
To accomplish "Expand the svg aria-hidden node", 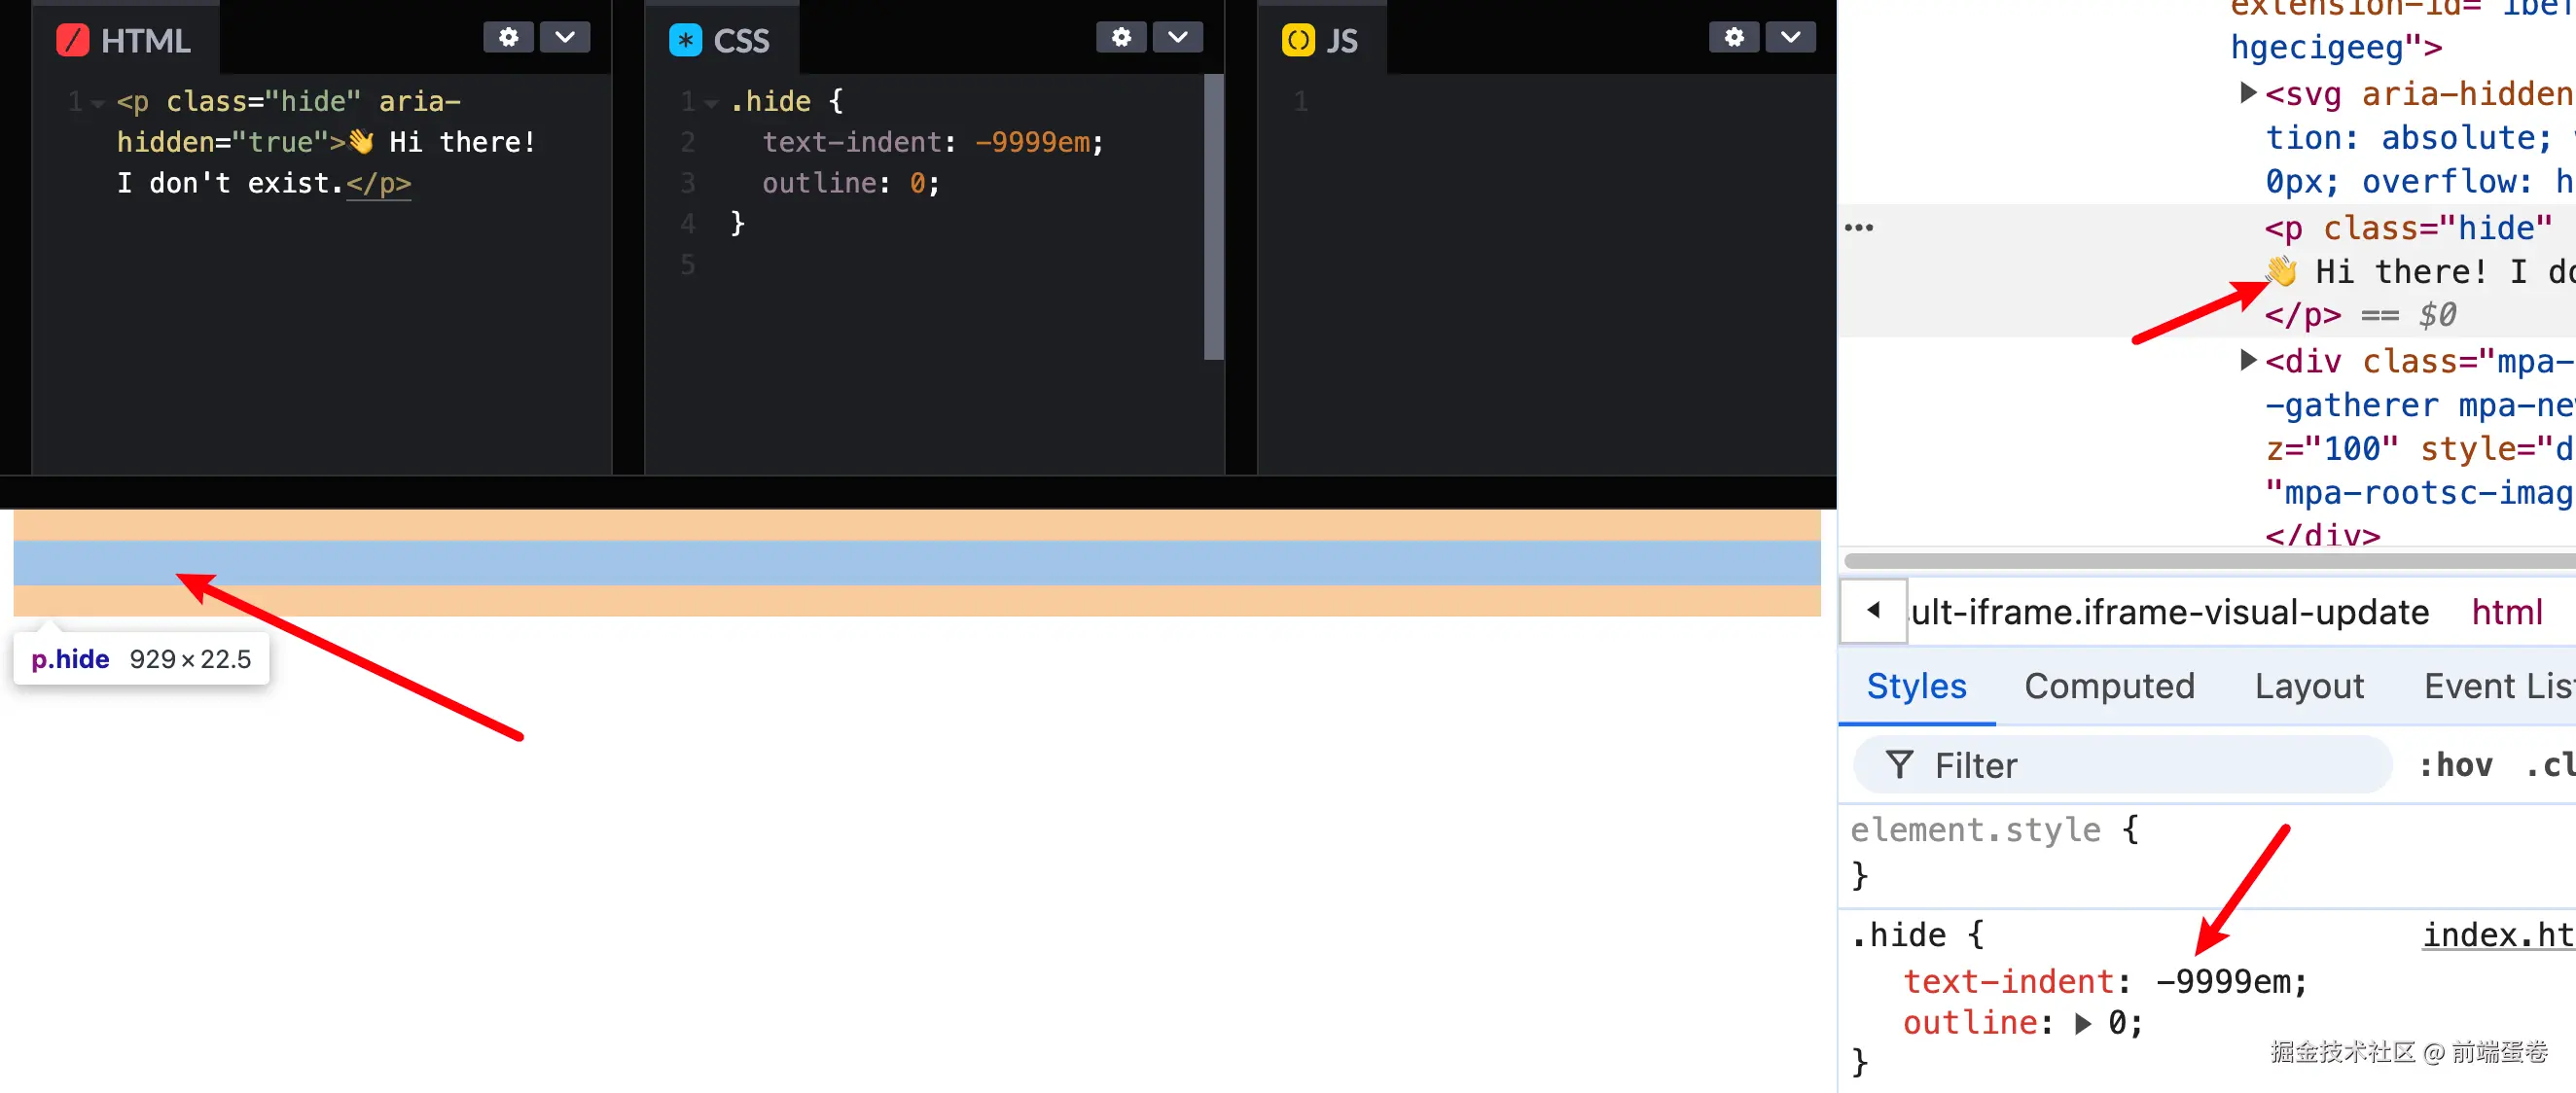I will click(x=2247, y=93).
